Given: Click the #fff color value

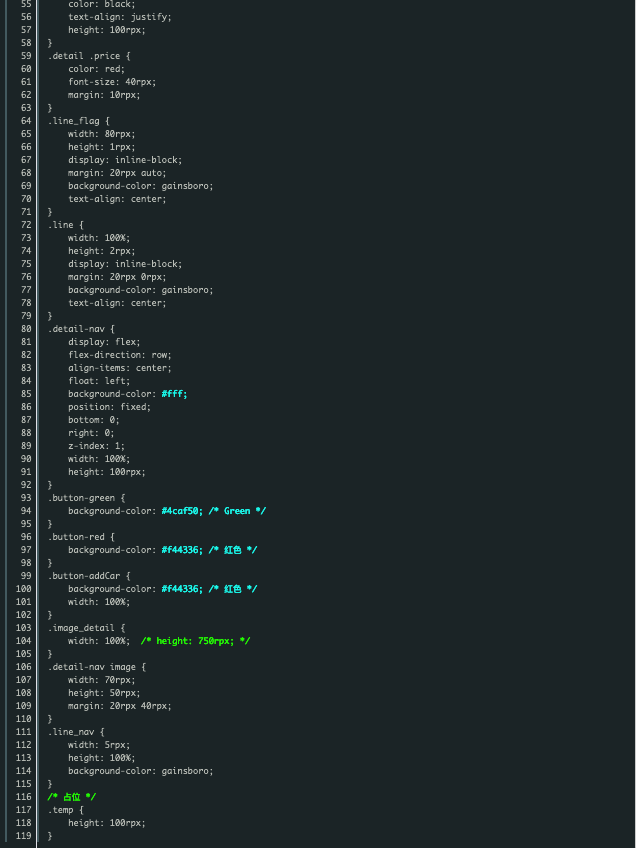Looking at the screenshot, I should click(174, 394).
